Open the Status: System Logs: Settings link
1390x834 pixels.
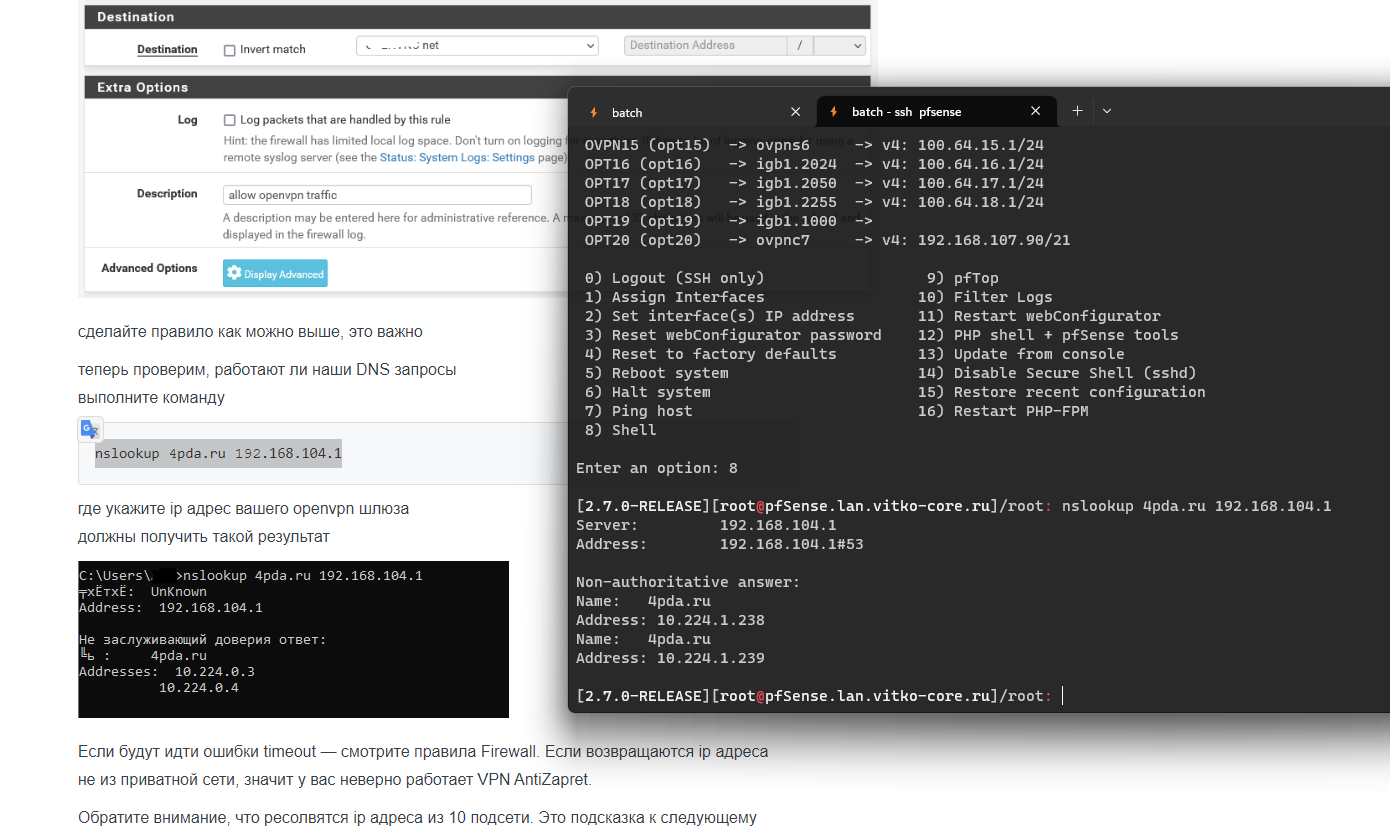pos(457,158)
